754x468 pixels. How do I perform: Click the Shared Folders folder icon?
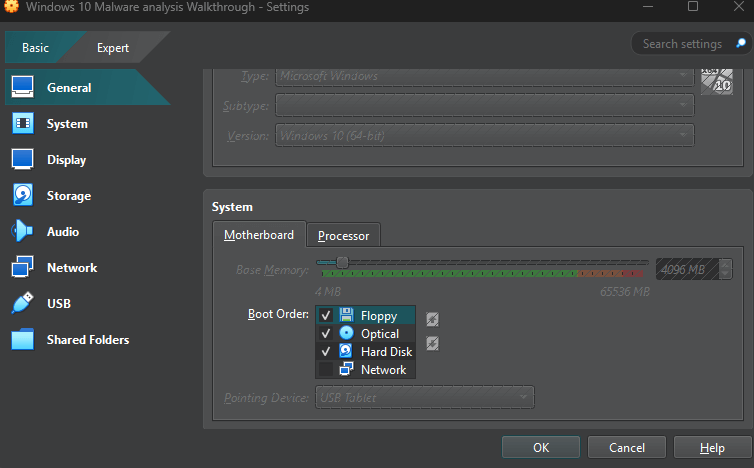23,339
